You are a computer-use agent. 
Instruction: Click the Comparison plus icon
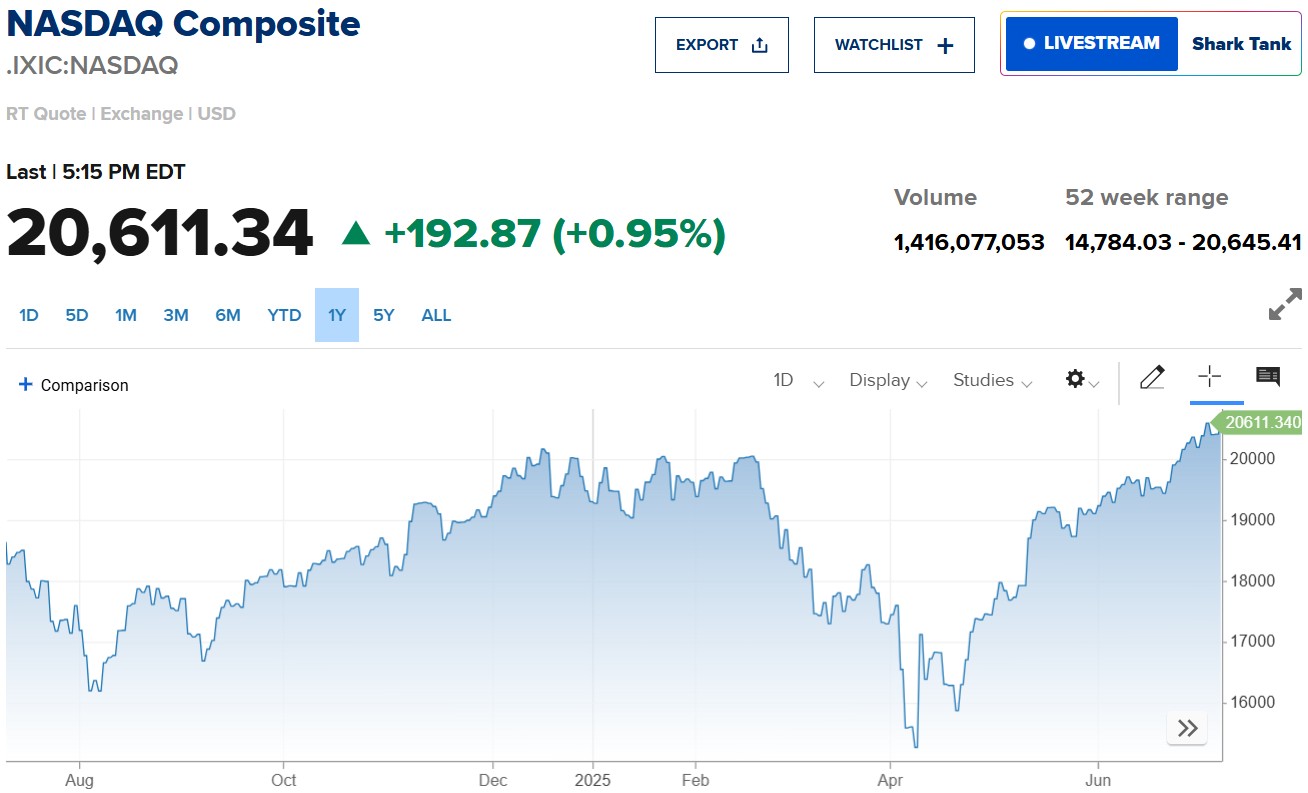pos(24,384)
